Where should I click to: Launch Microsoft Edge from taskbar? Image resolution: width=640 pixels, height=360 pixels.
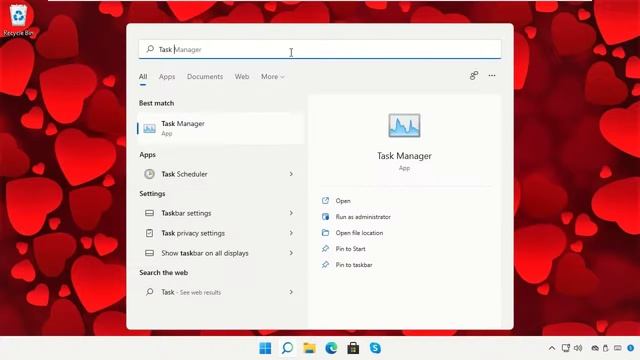pyautogui.click(x=331, y=348)
